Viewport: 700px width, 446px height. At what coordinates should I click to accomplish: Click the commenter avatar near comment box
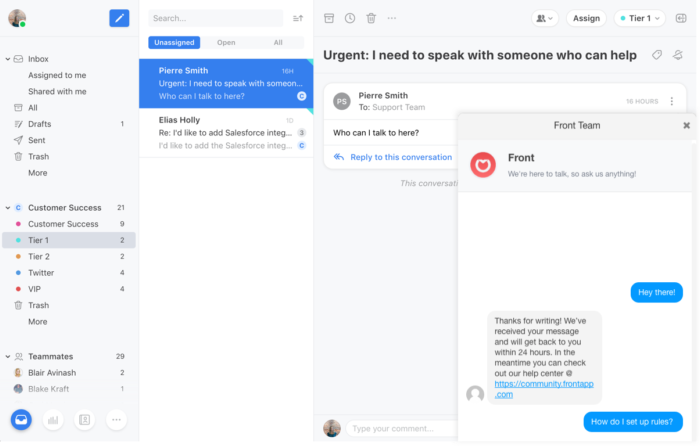coord(332,428)
